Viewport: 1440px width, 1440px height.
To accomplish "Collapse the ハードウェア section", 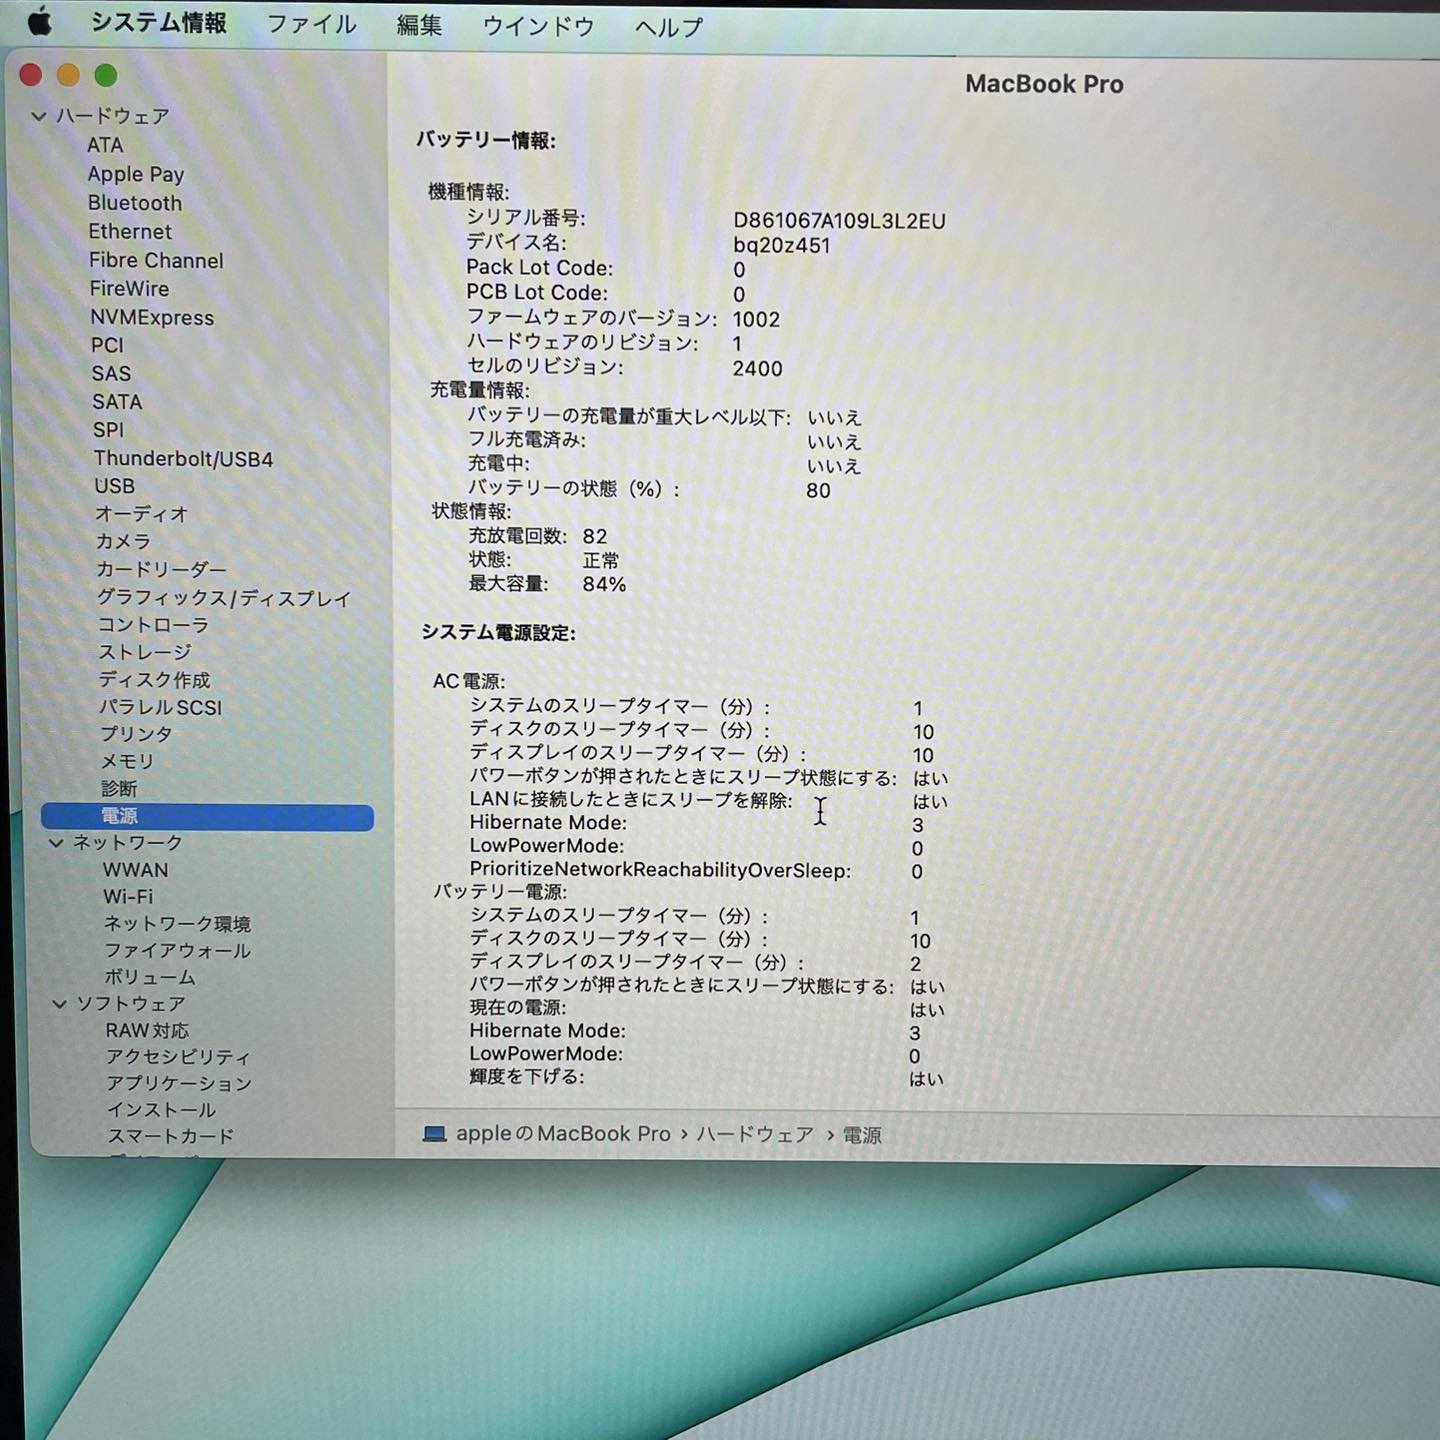I will pyautogui.click(x=39, y=116).
